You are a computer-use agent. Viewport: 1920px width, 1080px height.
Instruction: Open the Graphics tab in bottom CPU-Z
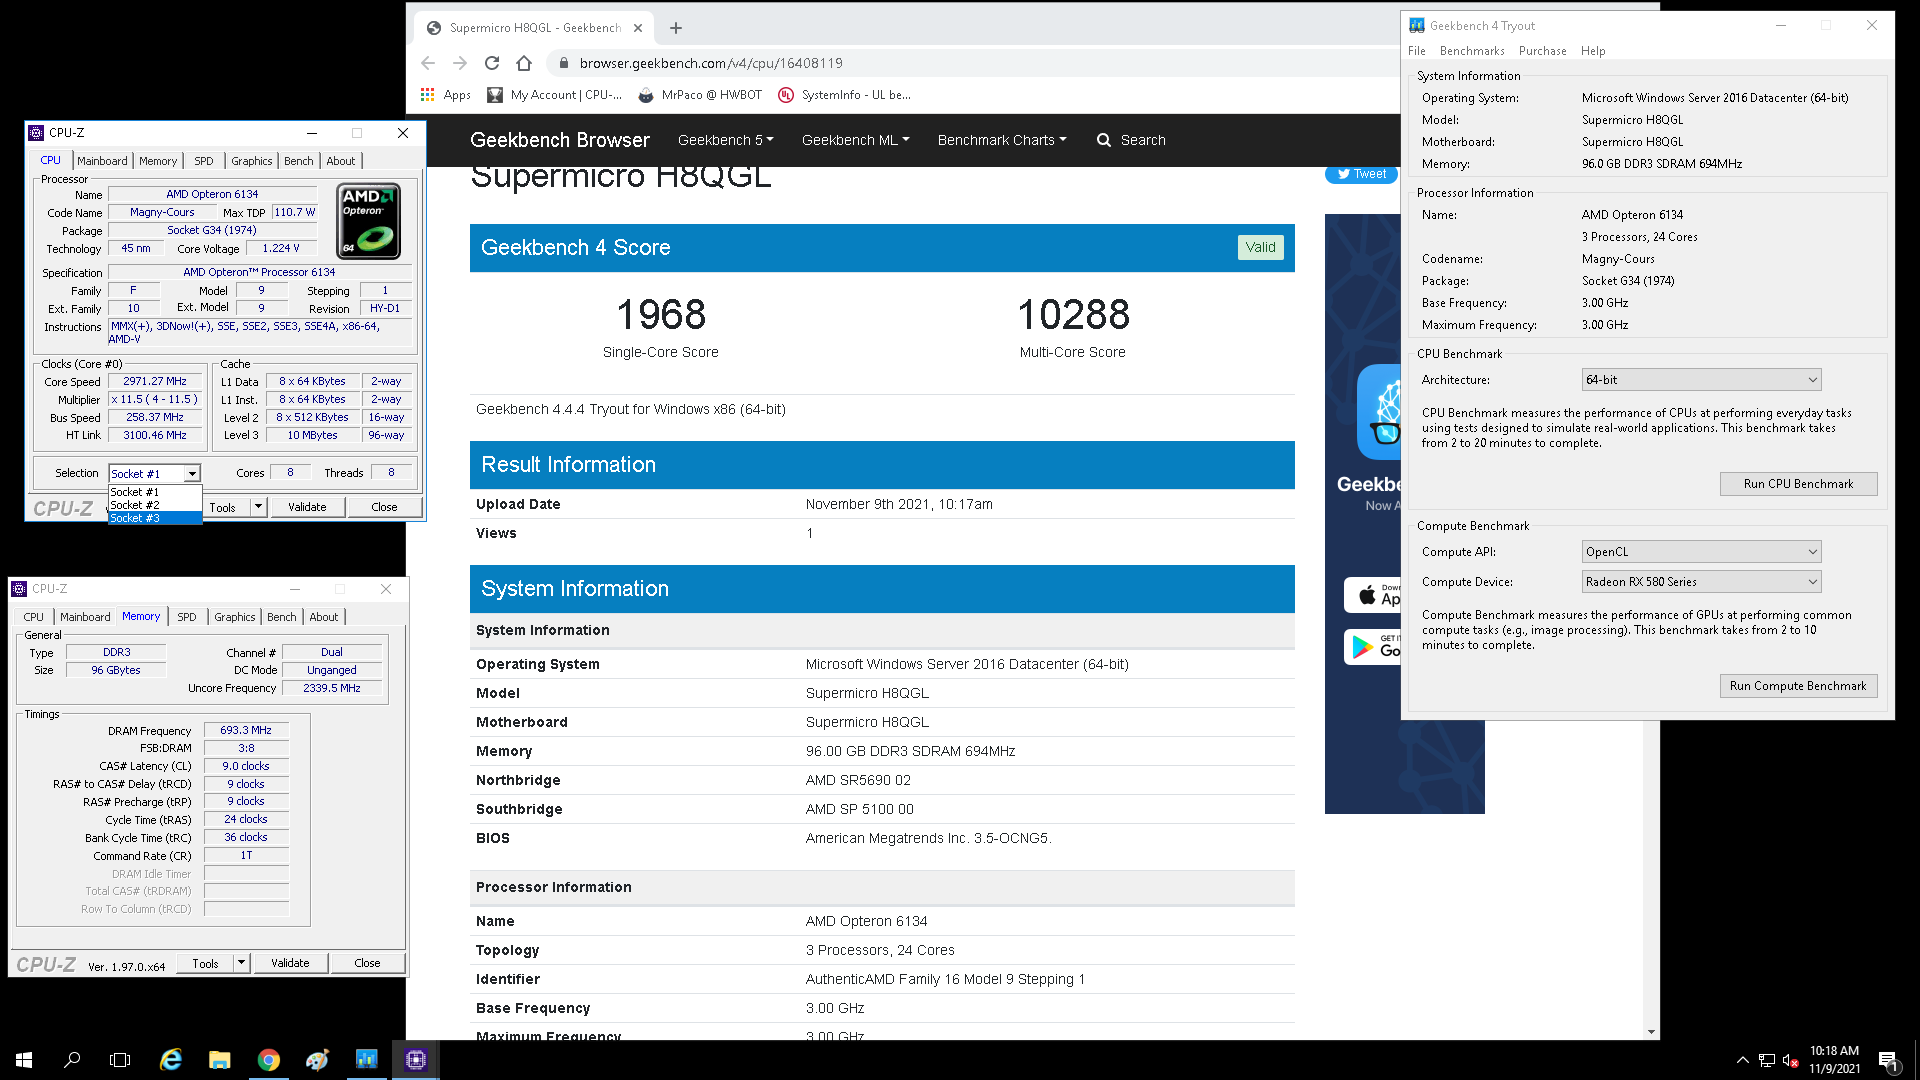(235, 617)
